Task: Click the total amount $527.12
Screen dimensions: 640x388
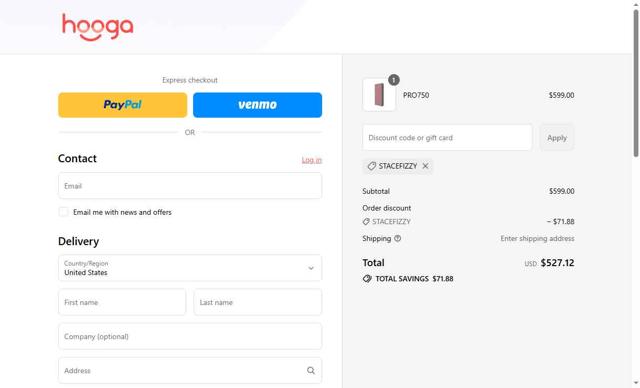Action: pyautogui.click(x=557, y=263)
